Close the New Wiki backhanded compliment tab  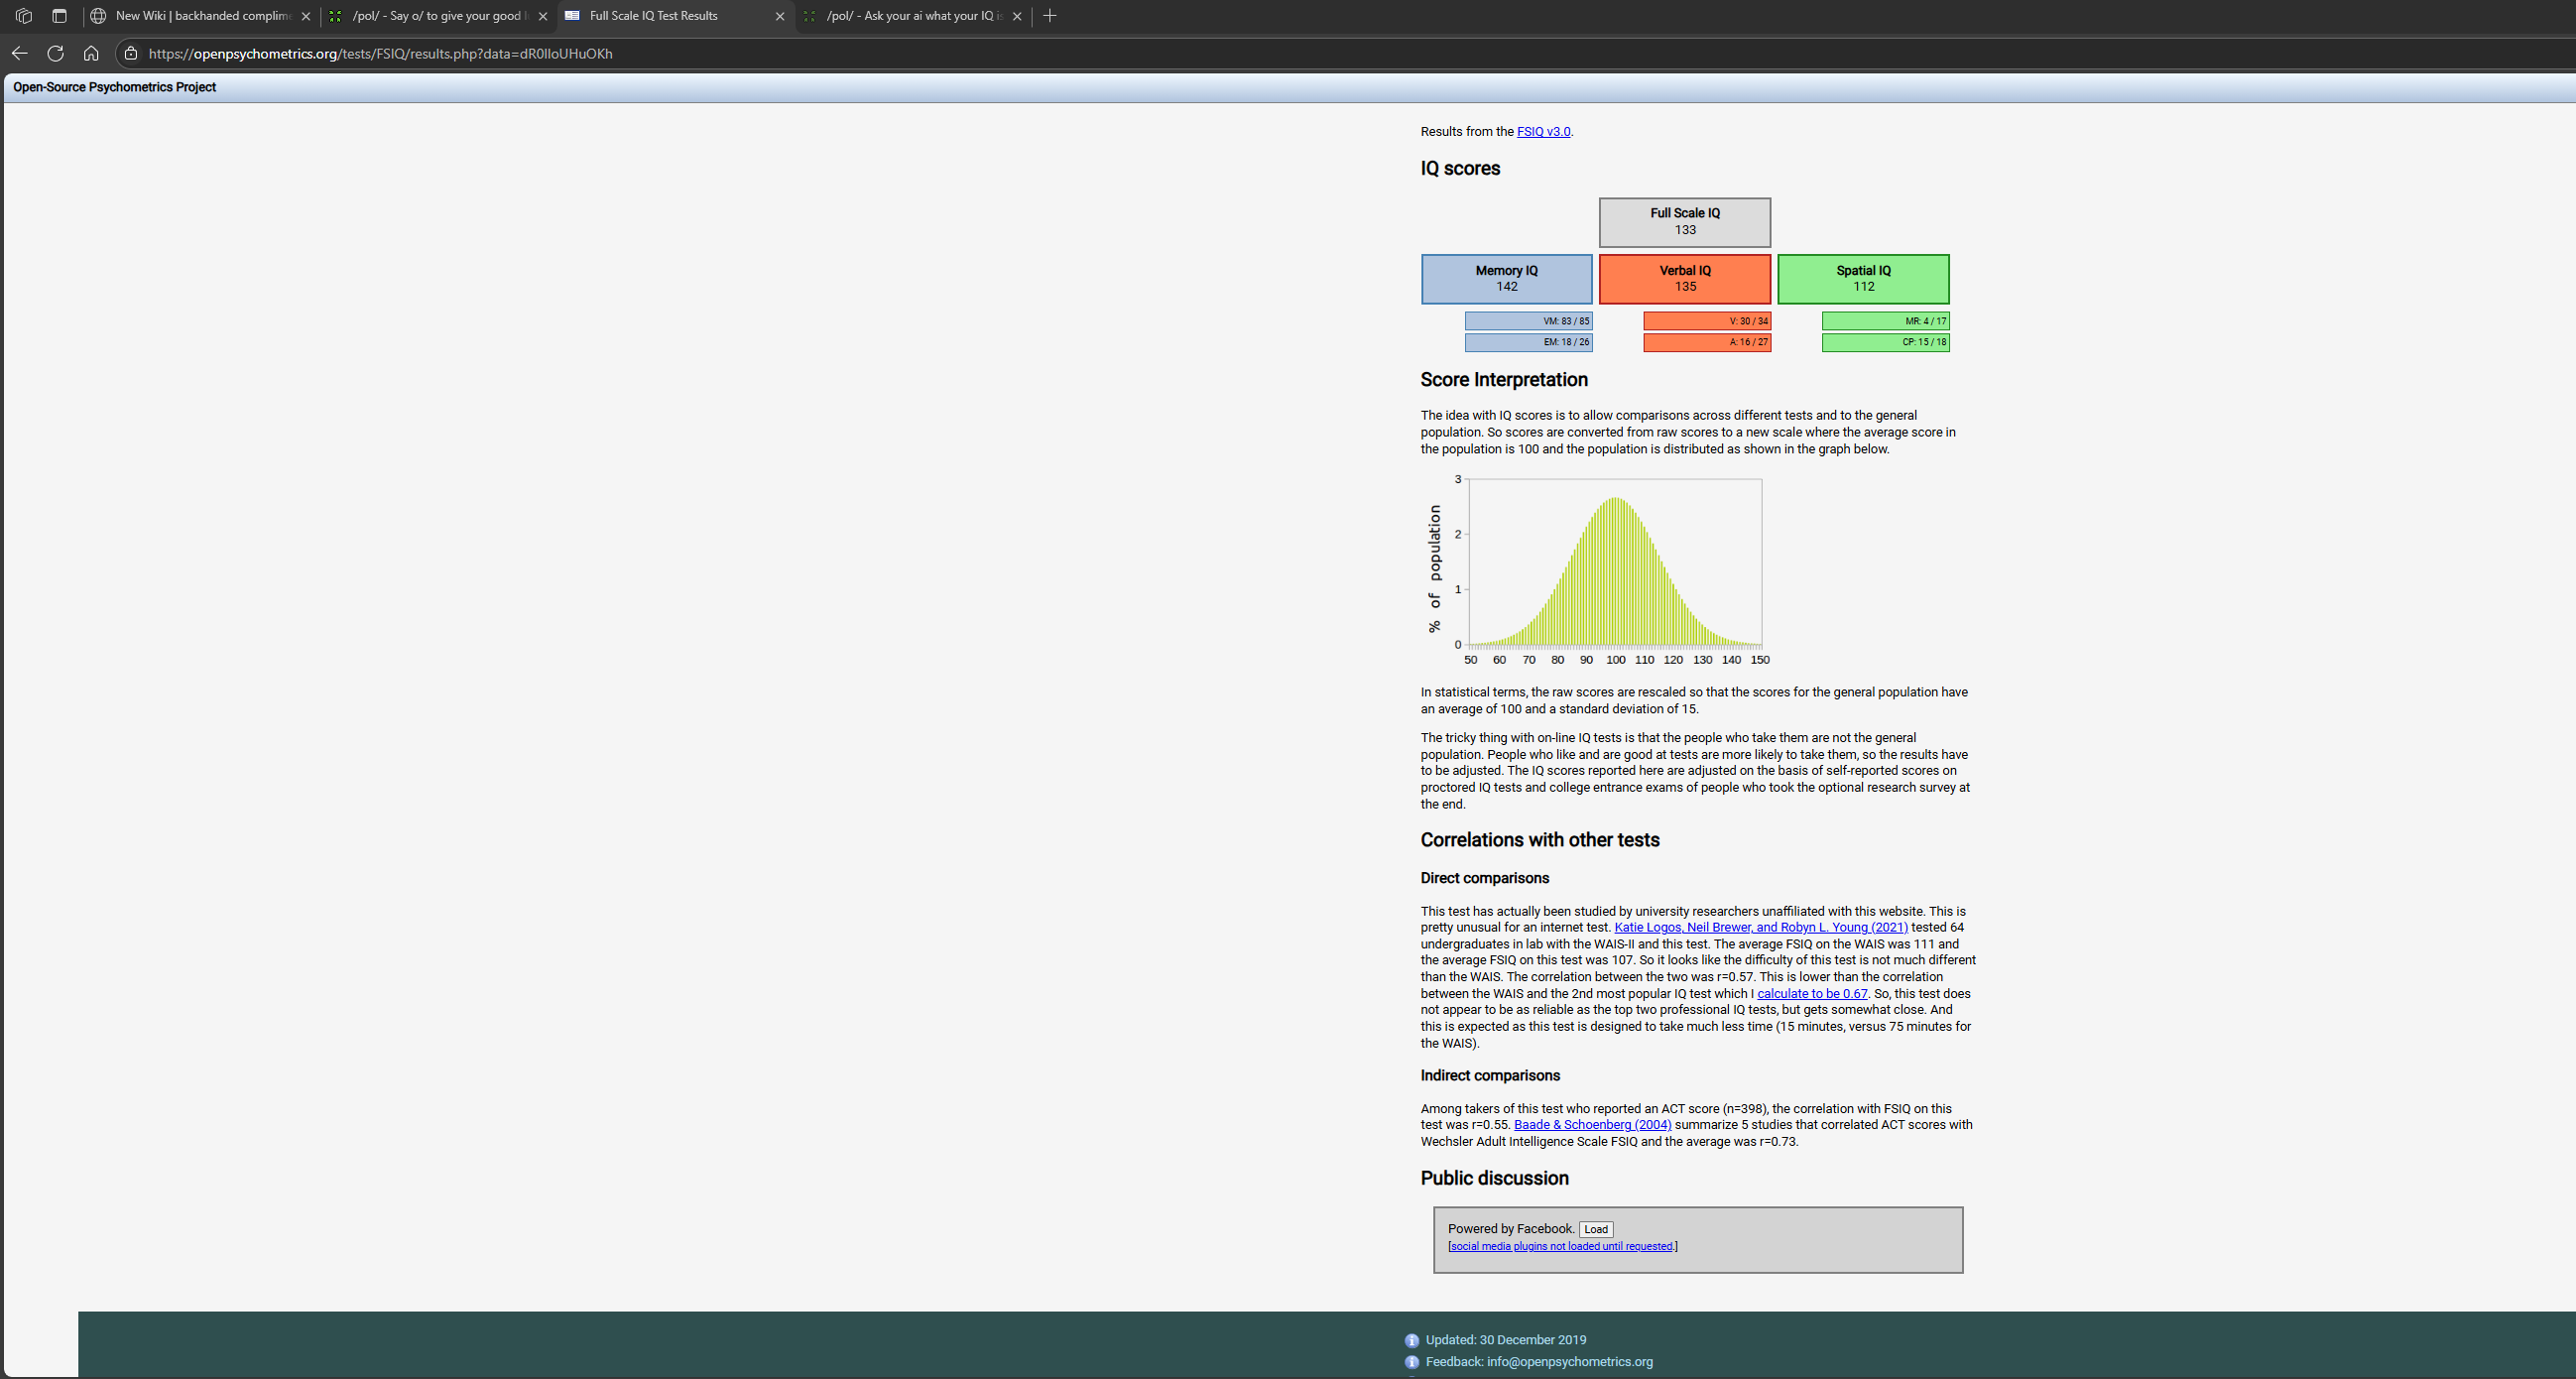click(306, 16)
